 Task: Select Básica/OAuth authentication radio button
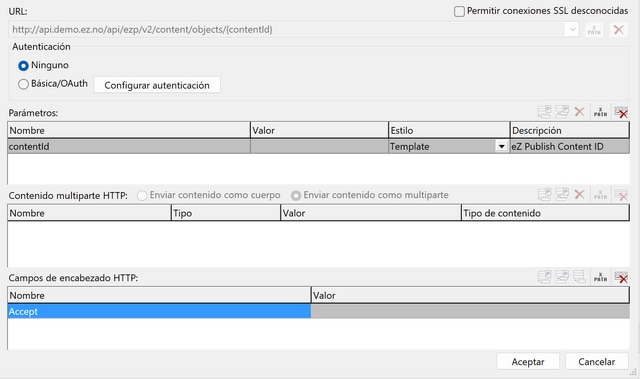(x=23, y=84)
